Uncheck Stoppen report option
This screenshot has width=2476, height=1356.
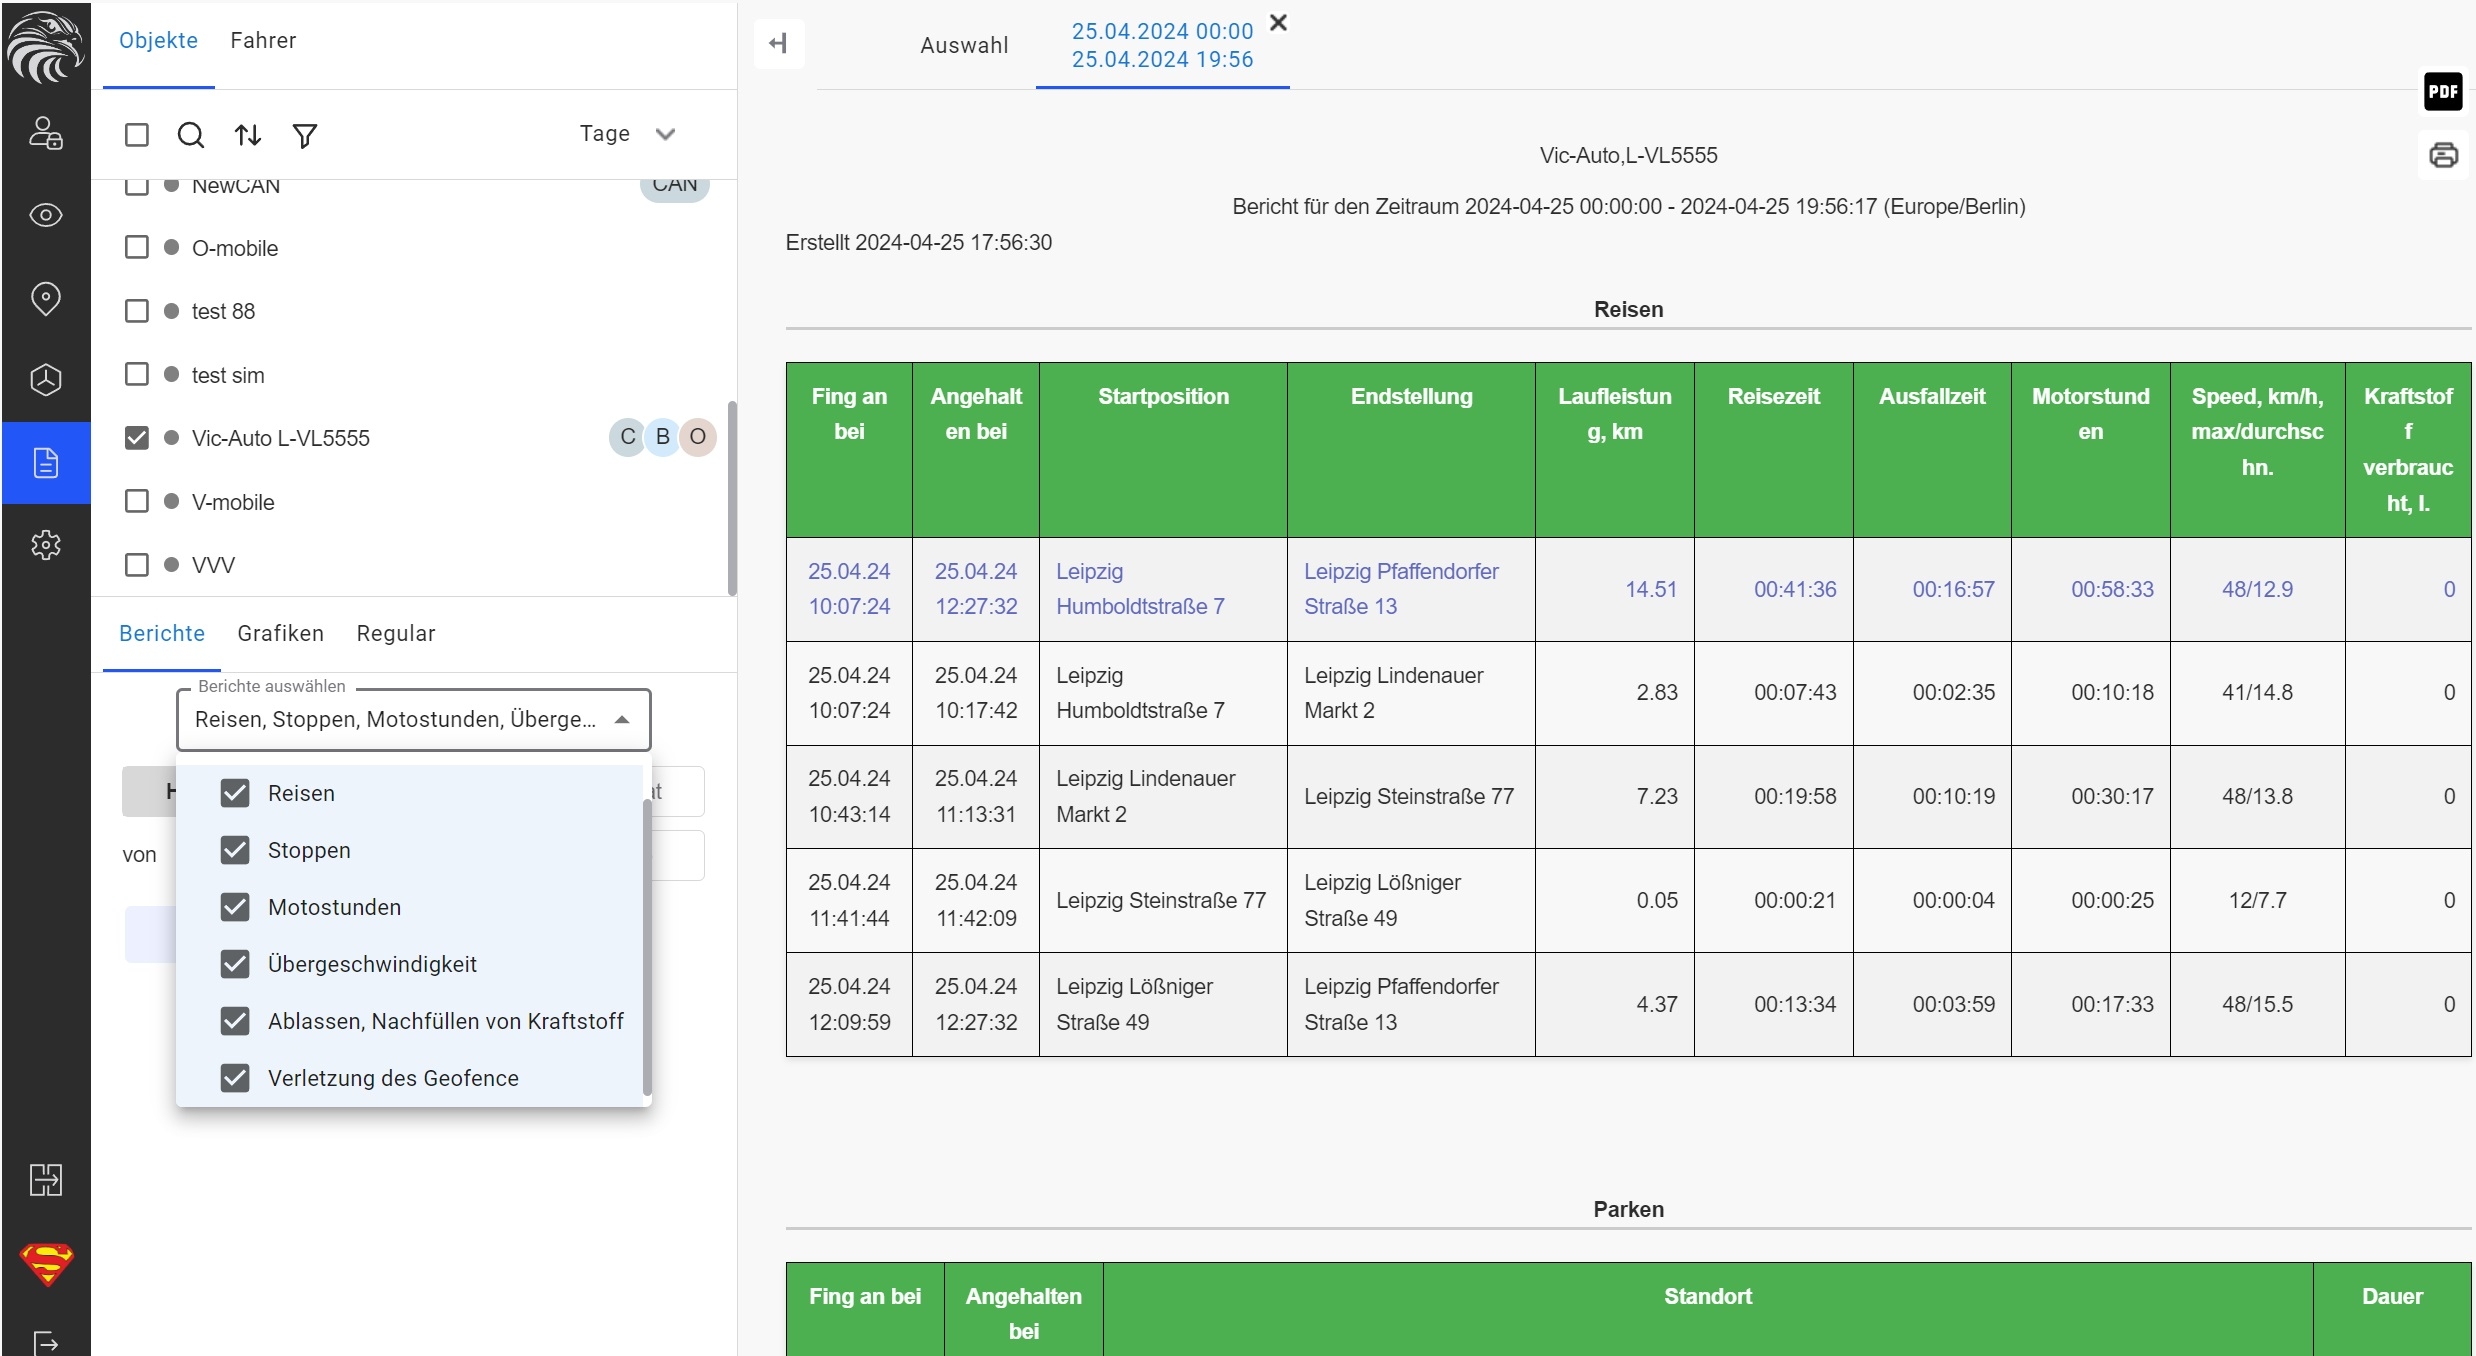[235, 850]
